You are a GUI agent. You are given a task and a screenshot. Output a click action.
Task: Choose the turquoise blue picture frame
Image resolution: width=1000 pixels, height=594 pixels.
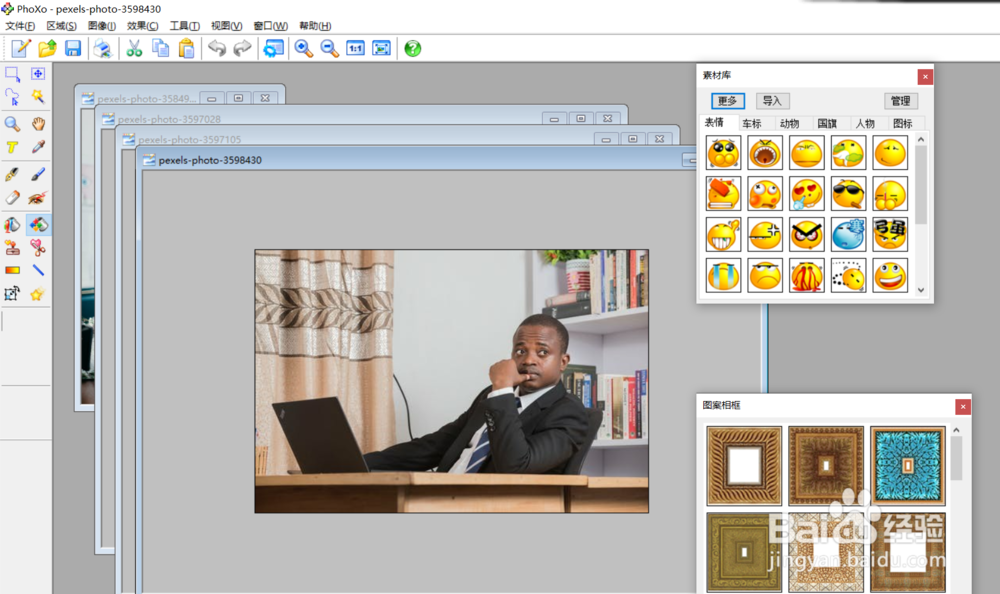[908, 466]
